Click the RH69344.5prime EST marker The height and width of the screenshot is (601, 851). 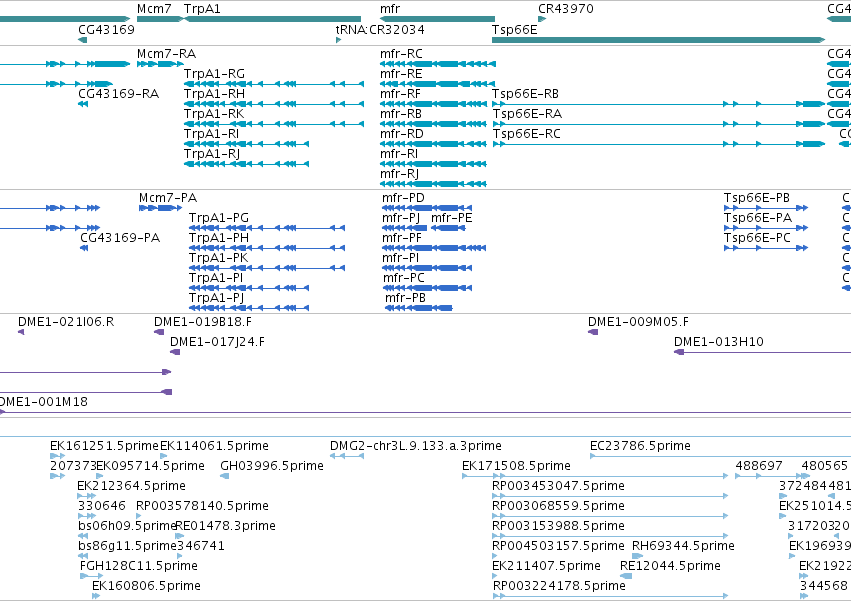click(x=638, y=556)
